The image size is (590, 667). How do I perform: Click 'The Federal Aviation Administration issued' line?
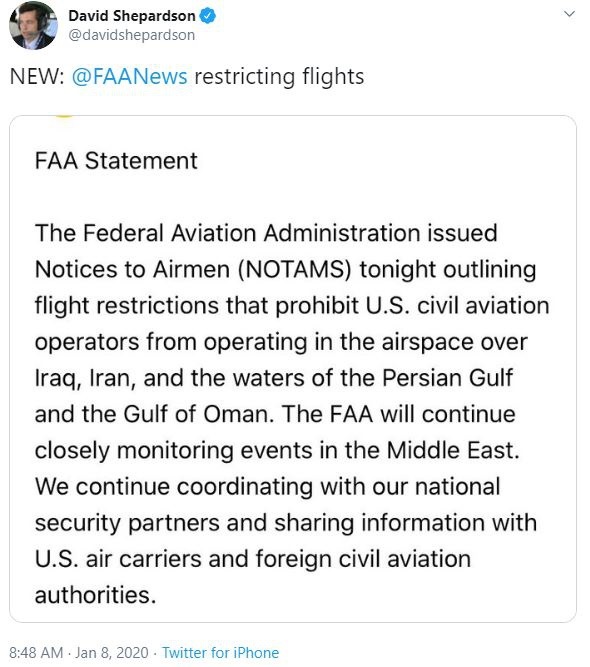pos(266,233)
